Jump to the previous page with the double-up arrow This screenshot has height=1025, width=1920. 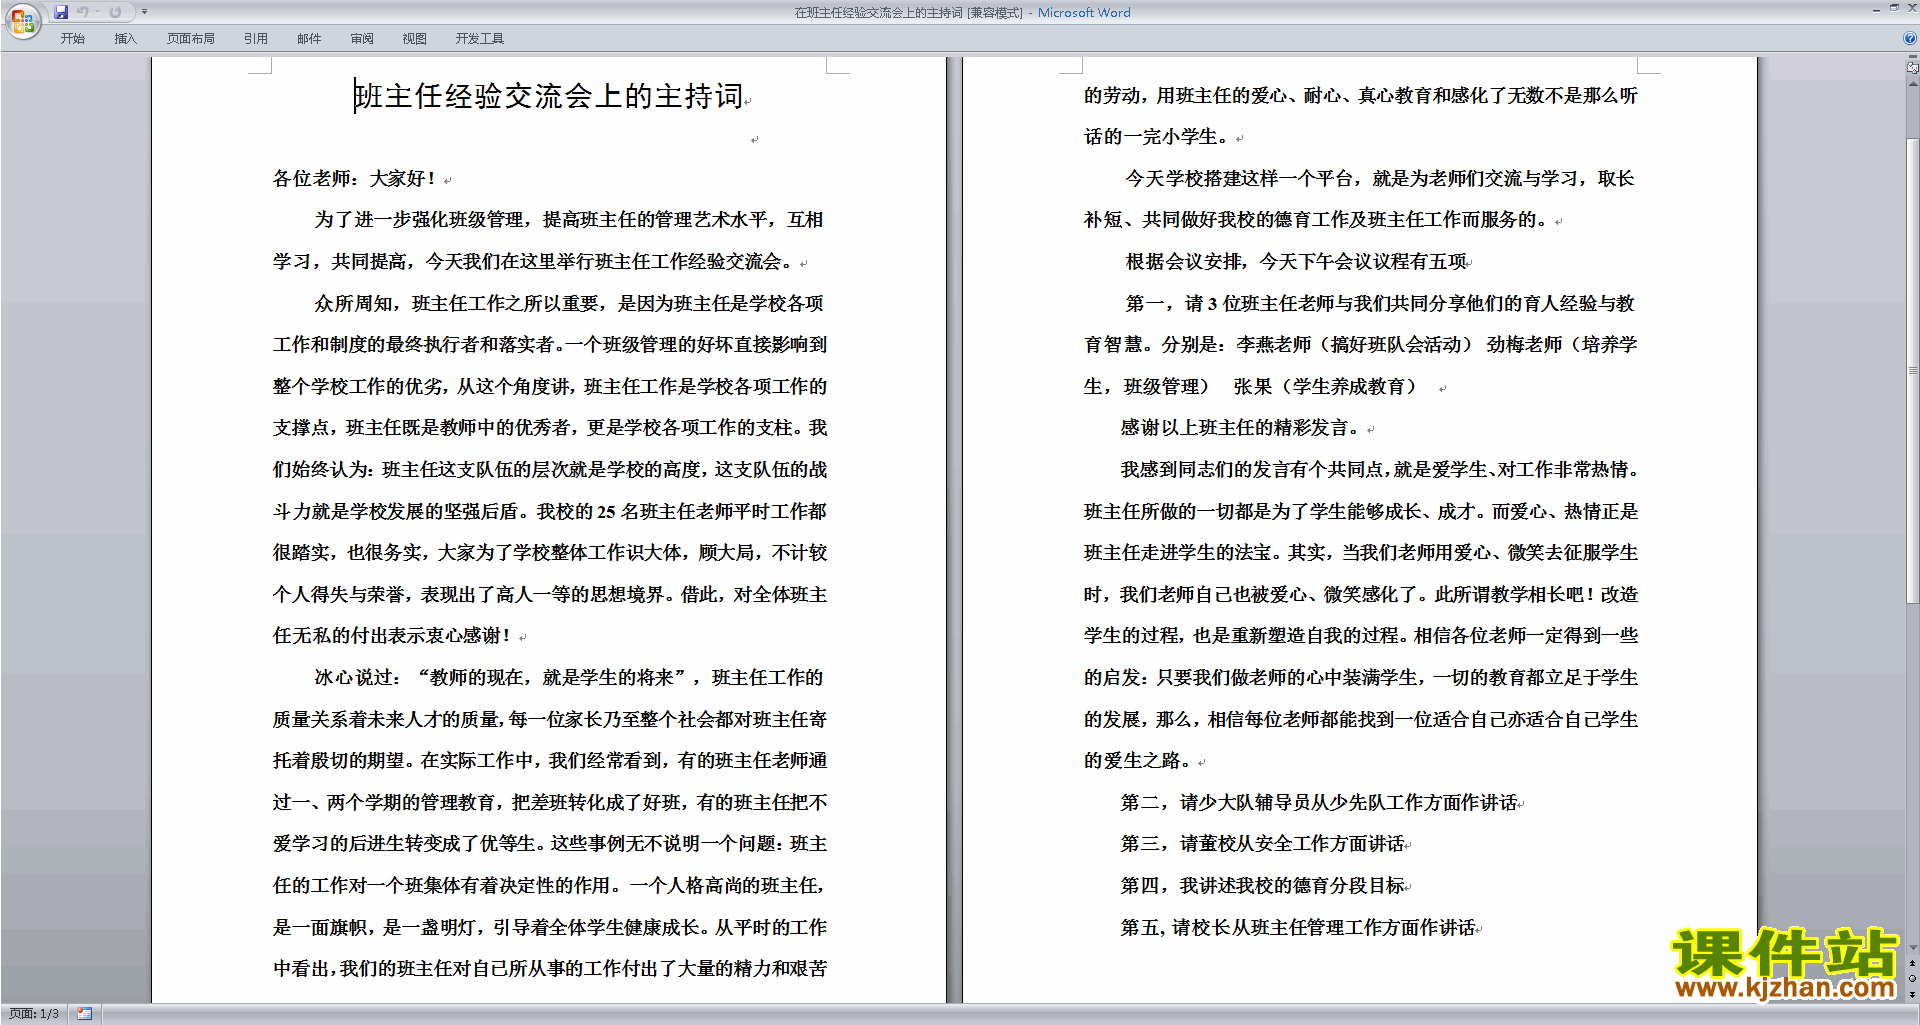coord(1912,964)
